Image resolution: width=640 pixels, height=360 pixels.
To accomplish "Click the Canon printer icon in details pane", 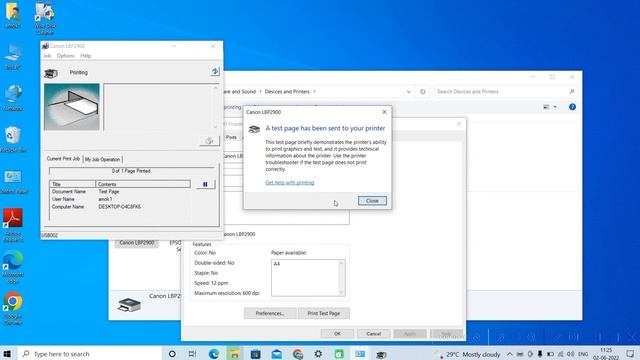I will [x=129, y=304].
